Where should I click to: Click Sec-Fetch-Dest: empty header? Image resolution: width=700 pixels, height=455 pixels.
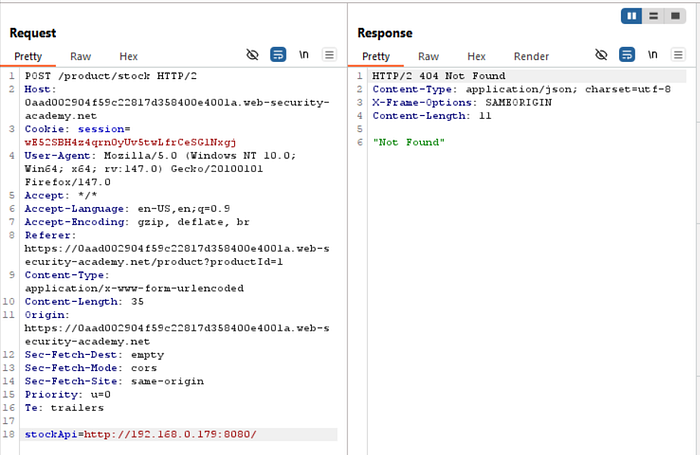(94, 355)
